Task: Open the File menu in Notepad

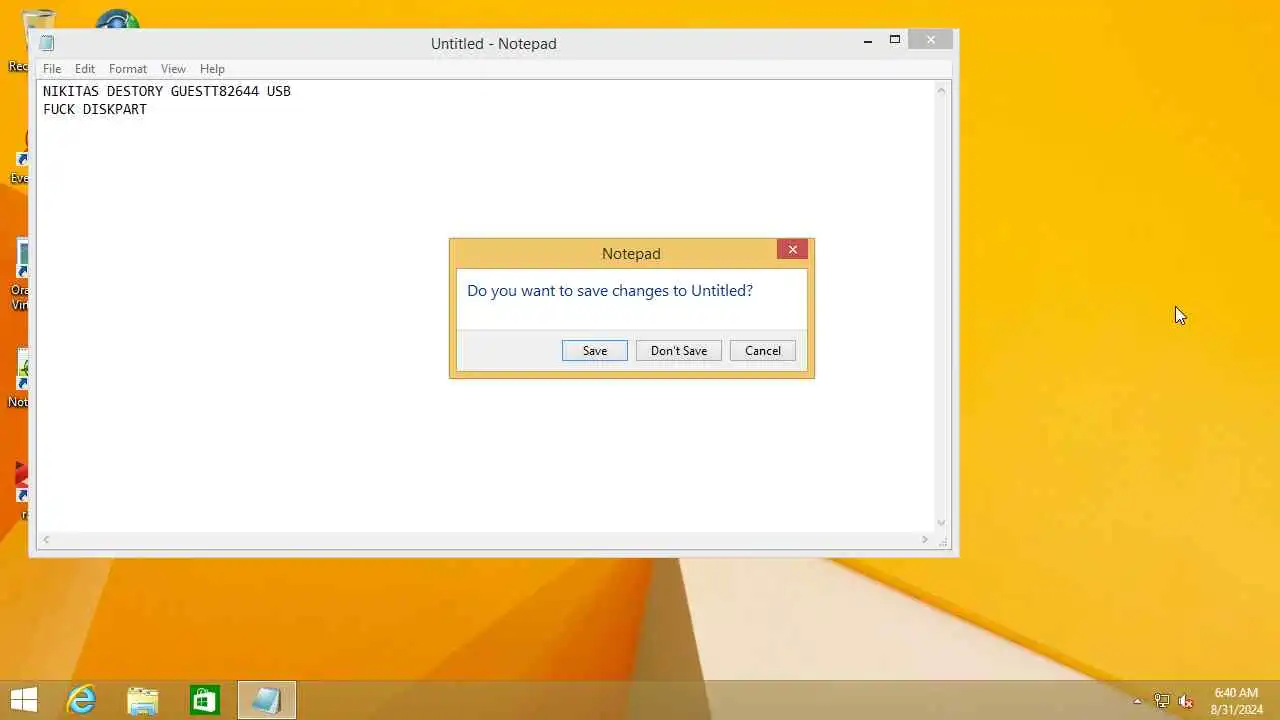Action: point(52,69)
